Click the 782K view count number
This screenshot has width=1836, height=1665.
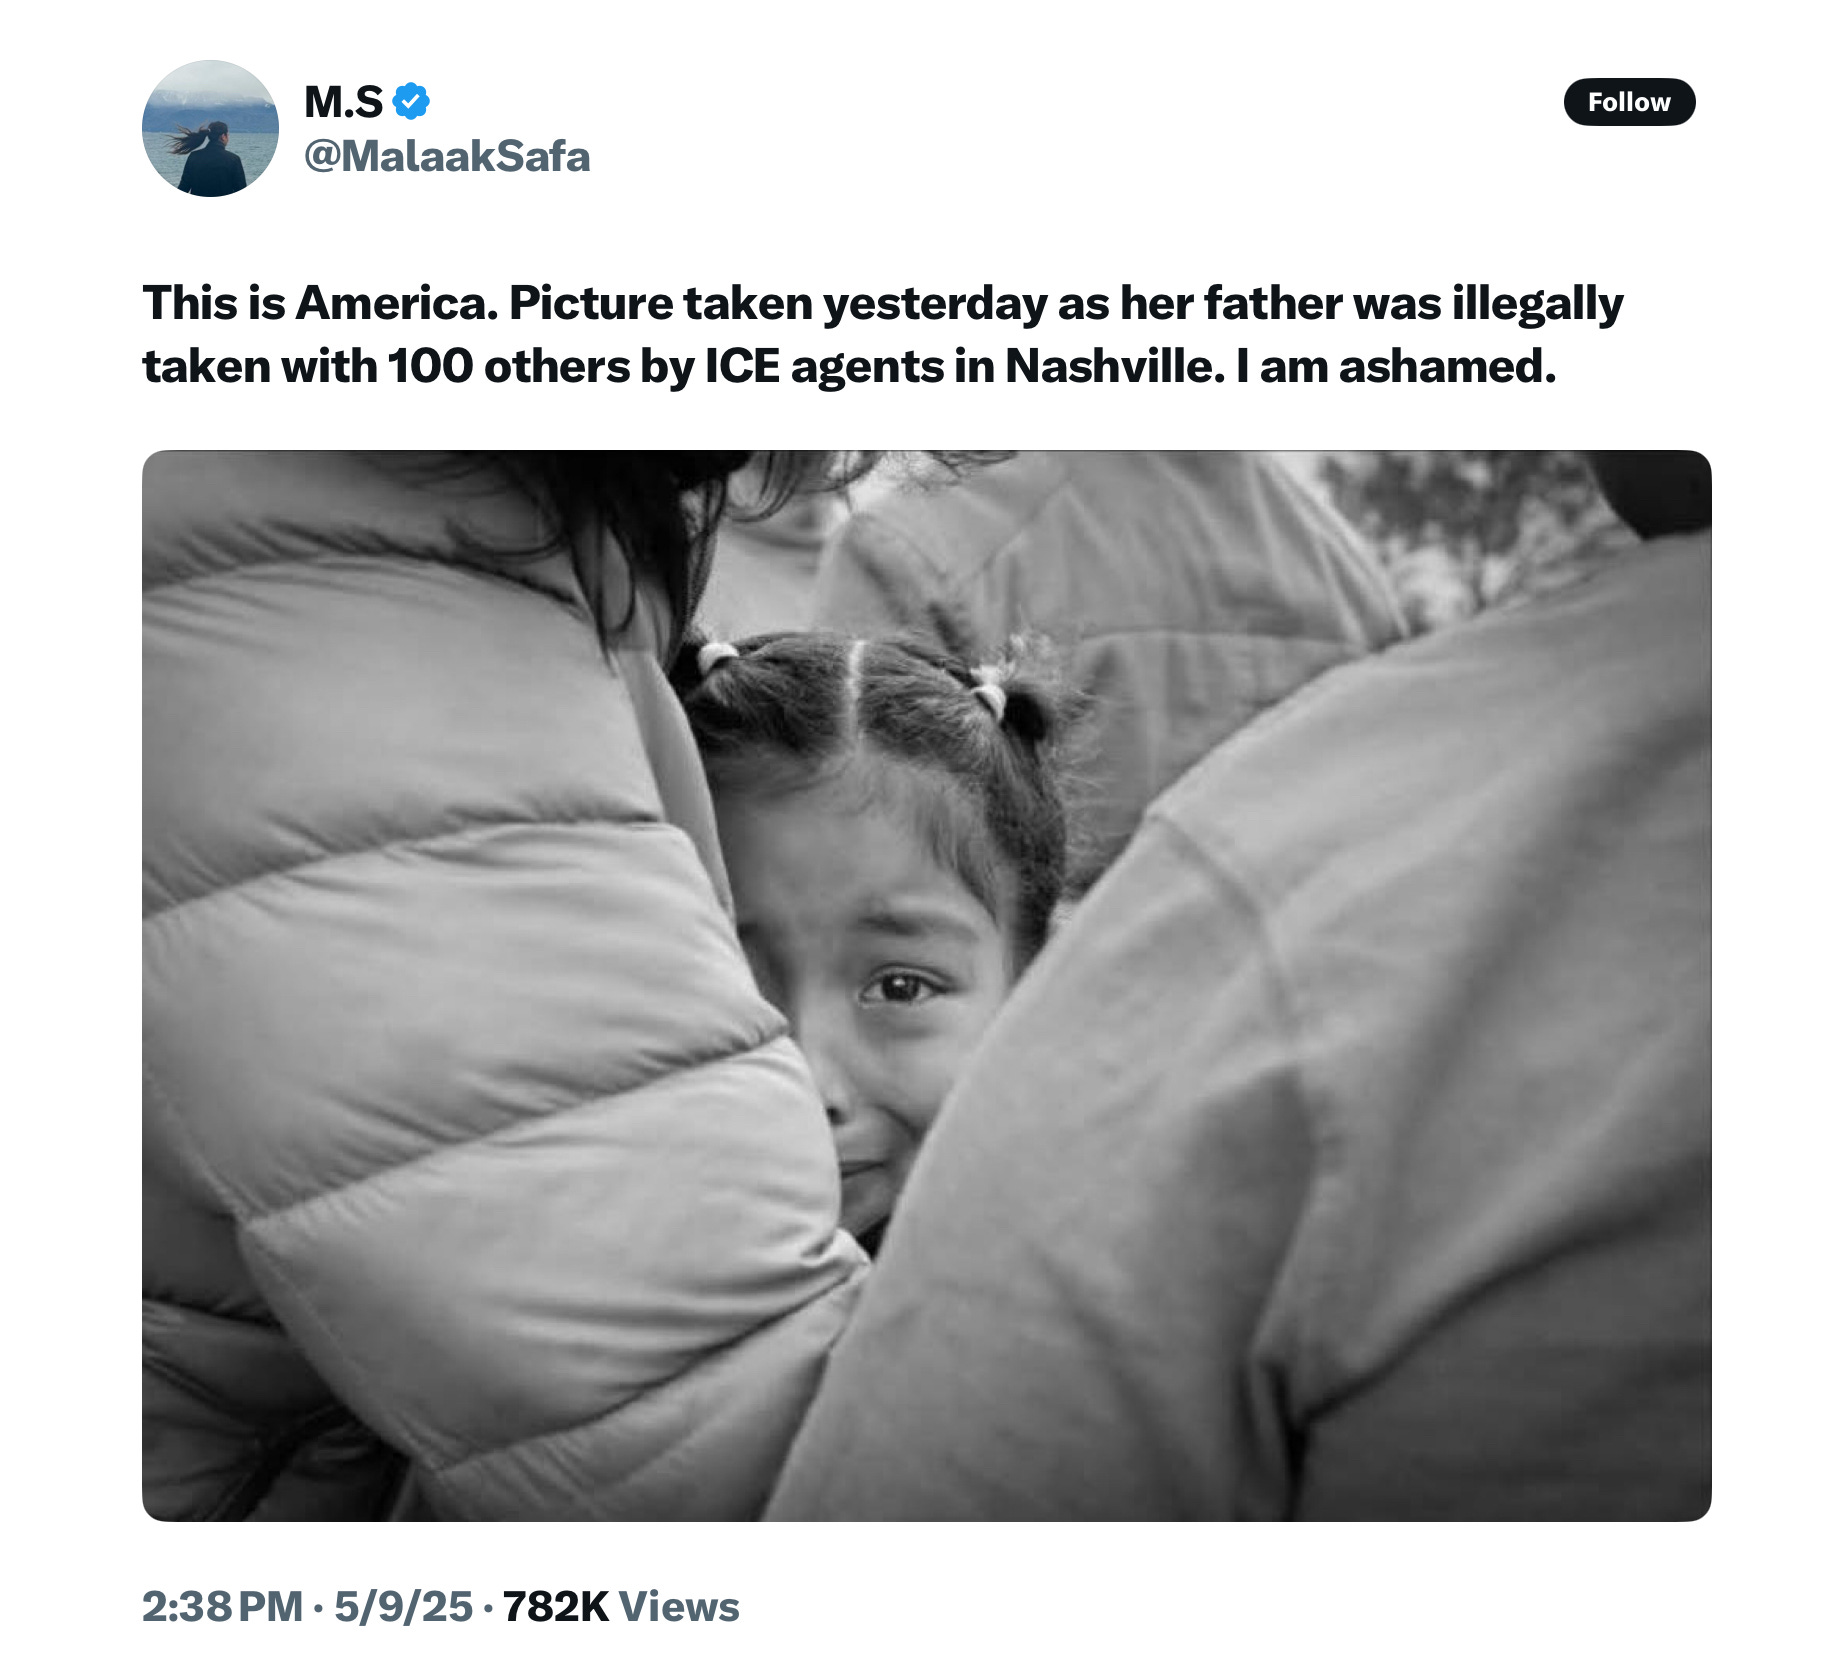point(555,1607)
